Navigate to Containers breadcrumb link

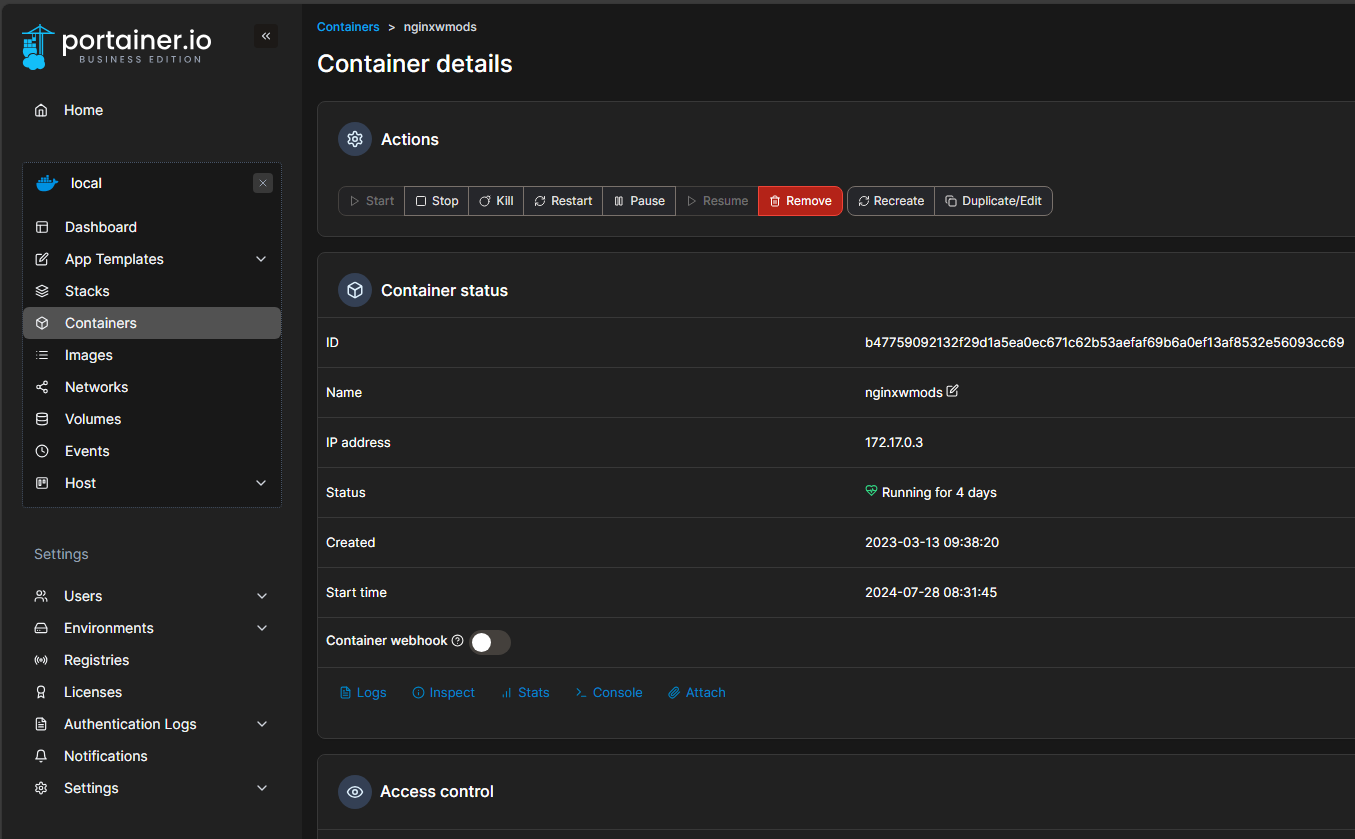(348, 27)
